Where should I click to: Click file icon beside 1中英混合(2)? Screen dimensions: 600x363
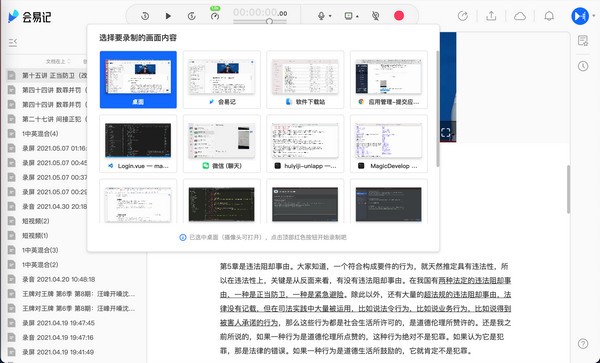(x=12, y=264)
